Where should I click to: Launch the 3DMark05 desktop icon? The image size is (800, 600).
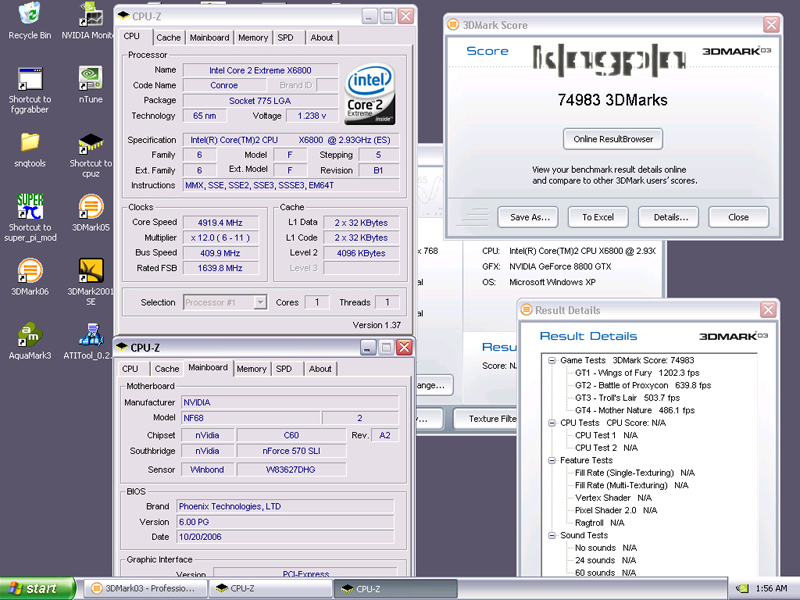tap(91, 207)
